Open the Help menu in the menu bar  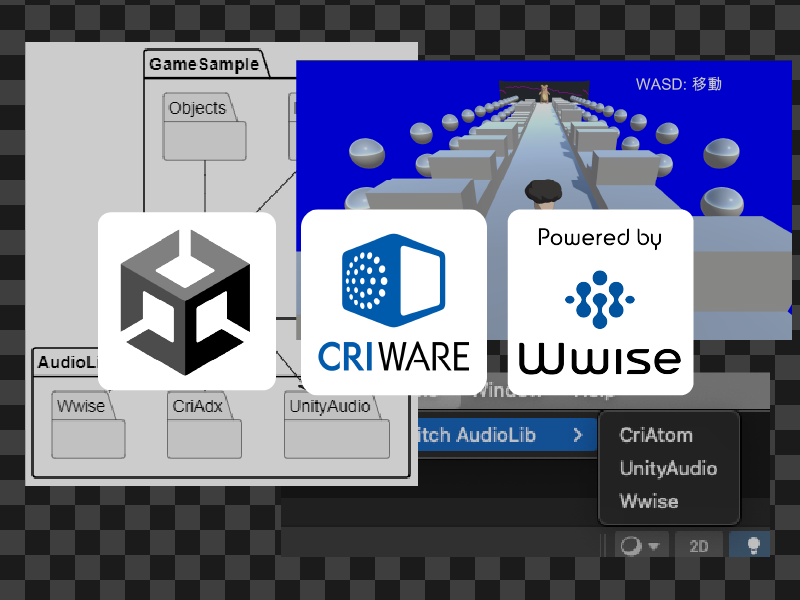[588, 390]
